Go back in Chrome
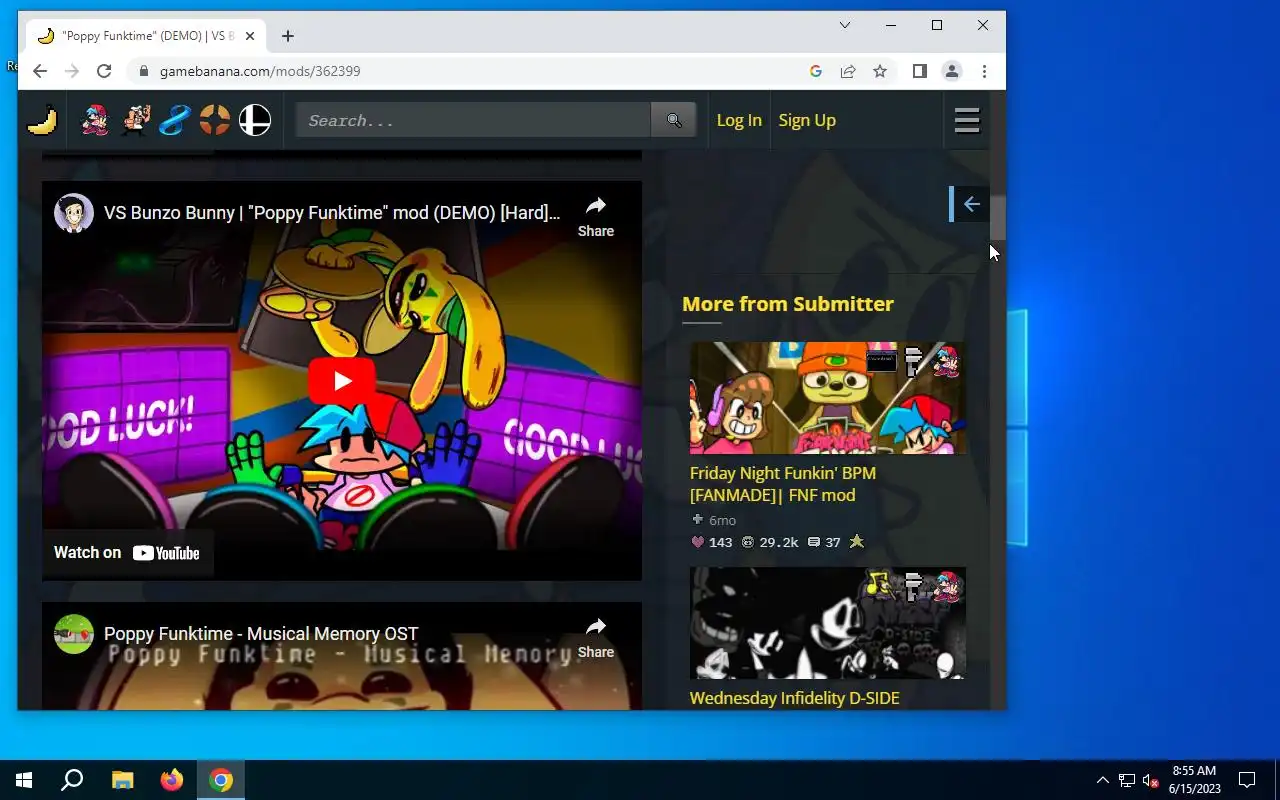The height and width of the screenshot is (800, 1280). point(40,71)
